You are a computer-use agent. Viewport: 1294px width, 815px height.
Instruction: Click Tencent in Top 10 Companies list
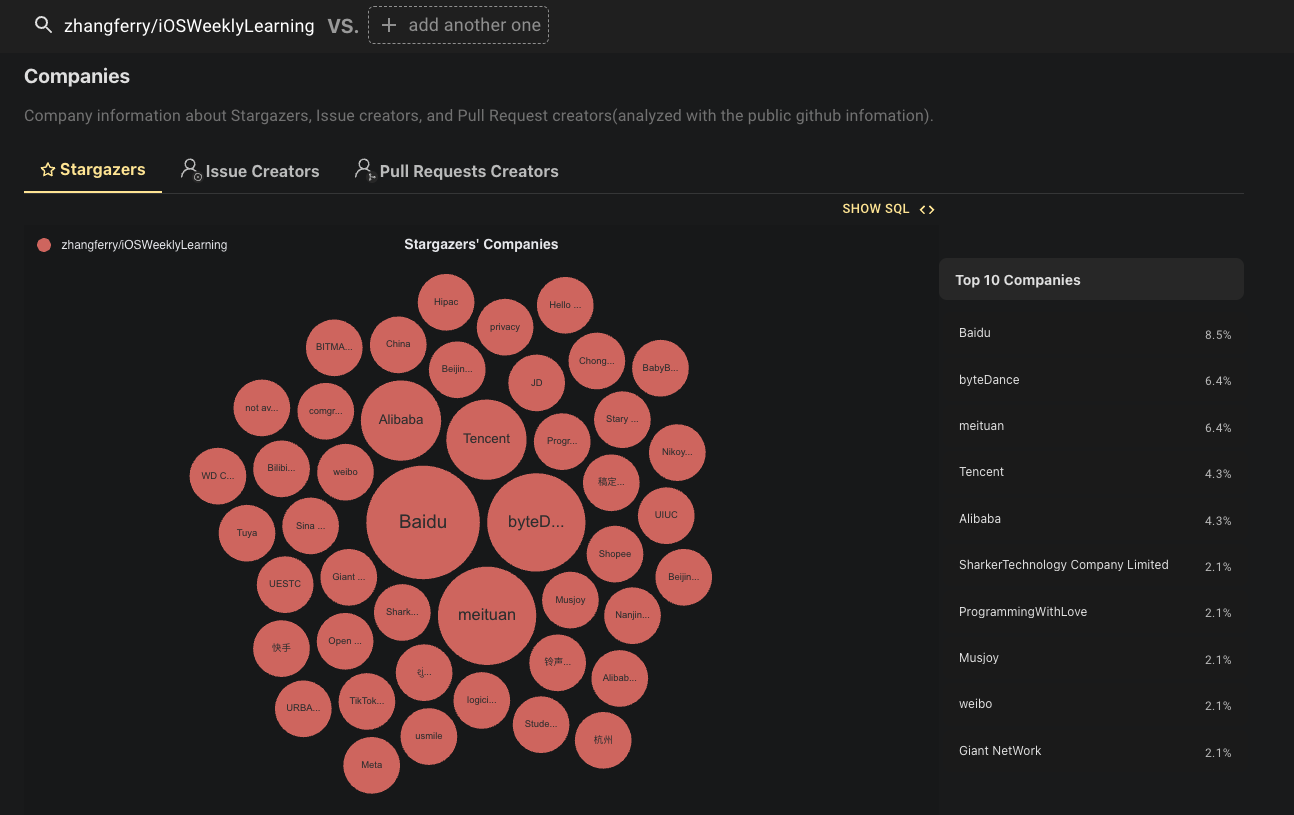[x=981, y=472]
